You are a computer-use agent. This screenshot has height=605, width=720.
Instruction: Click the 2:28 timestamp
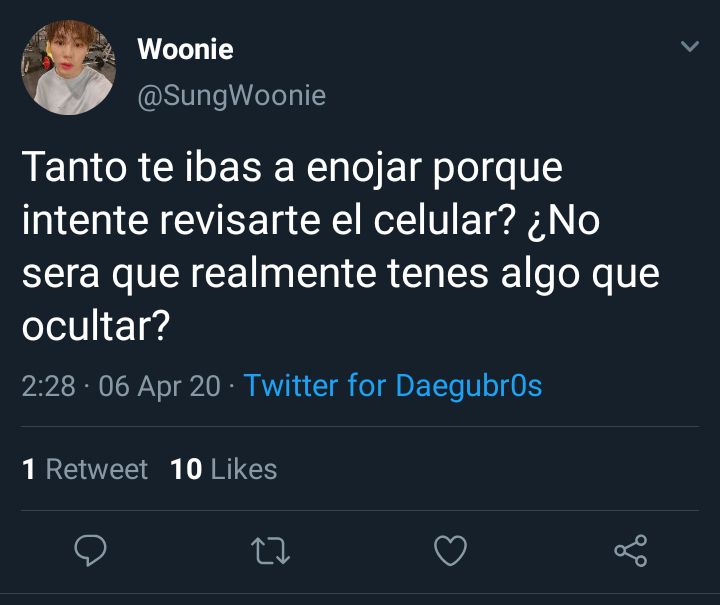click(x=49, y=386)
